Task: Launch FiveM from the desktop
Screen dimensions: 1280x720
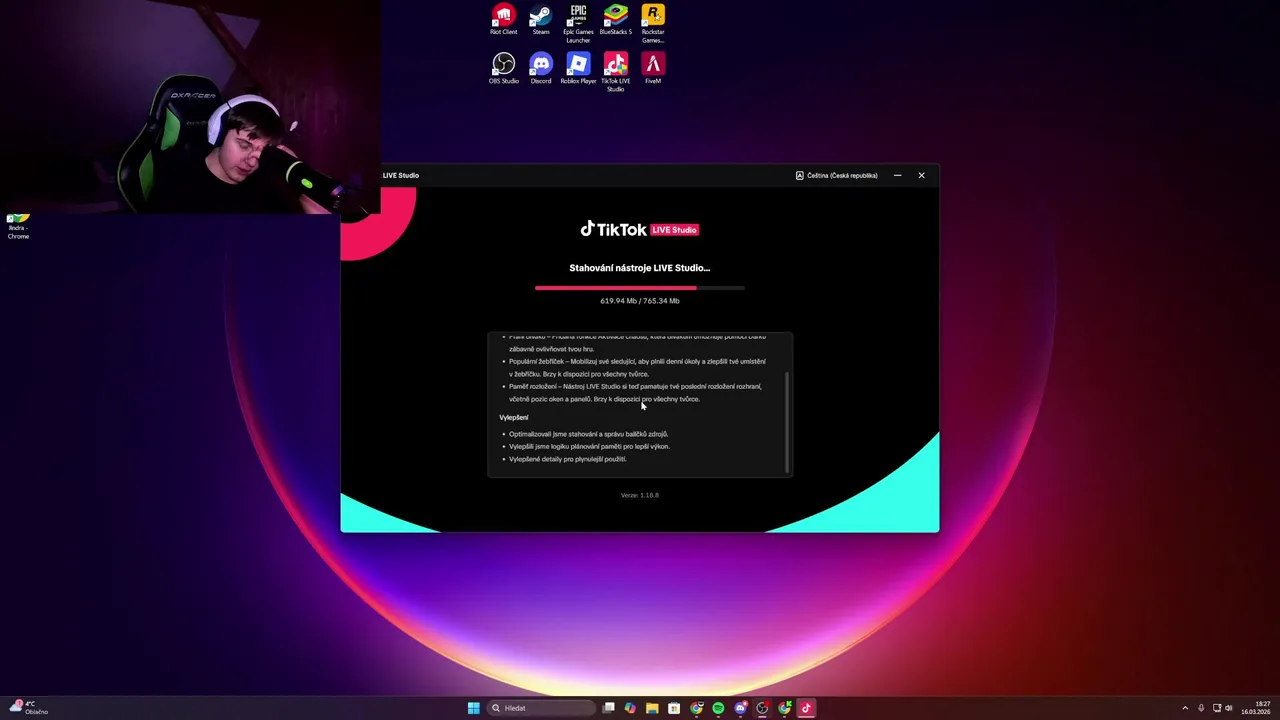Action: click(x=653, y=69)
